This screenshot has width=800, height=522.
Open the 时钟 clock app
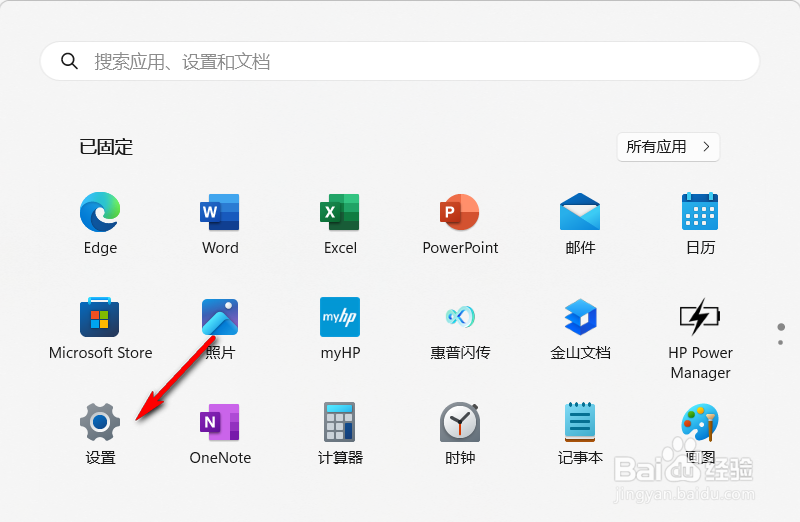pyautogui.click(x=460, y=433)
